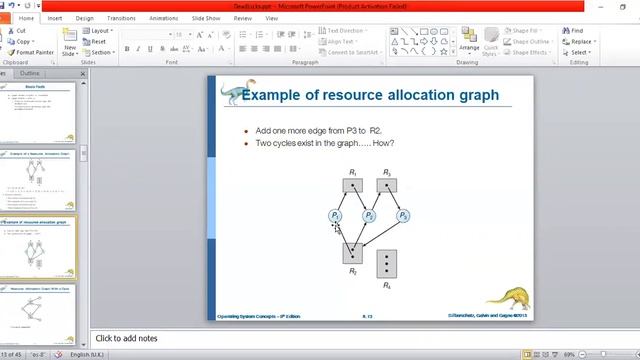
Task: Select the Text Box shape
Action: [394, 31]
